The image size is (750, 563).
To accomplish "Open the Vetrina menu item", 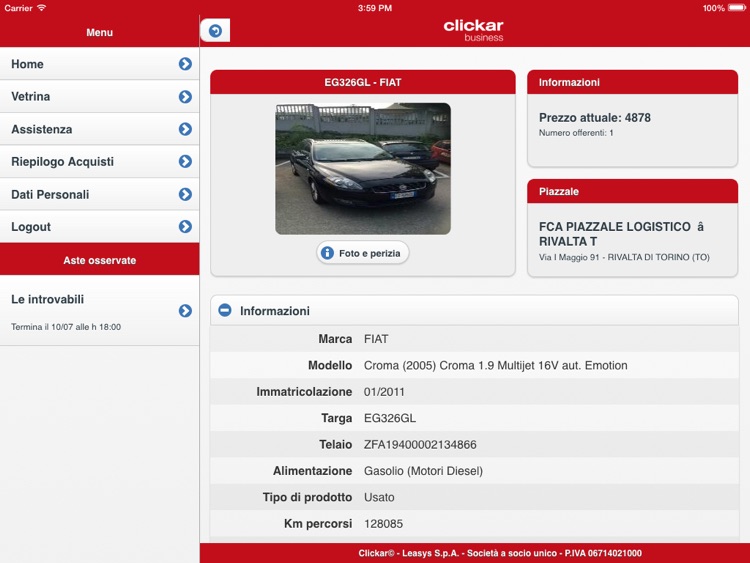I will (x=99, y=97).
